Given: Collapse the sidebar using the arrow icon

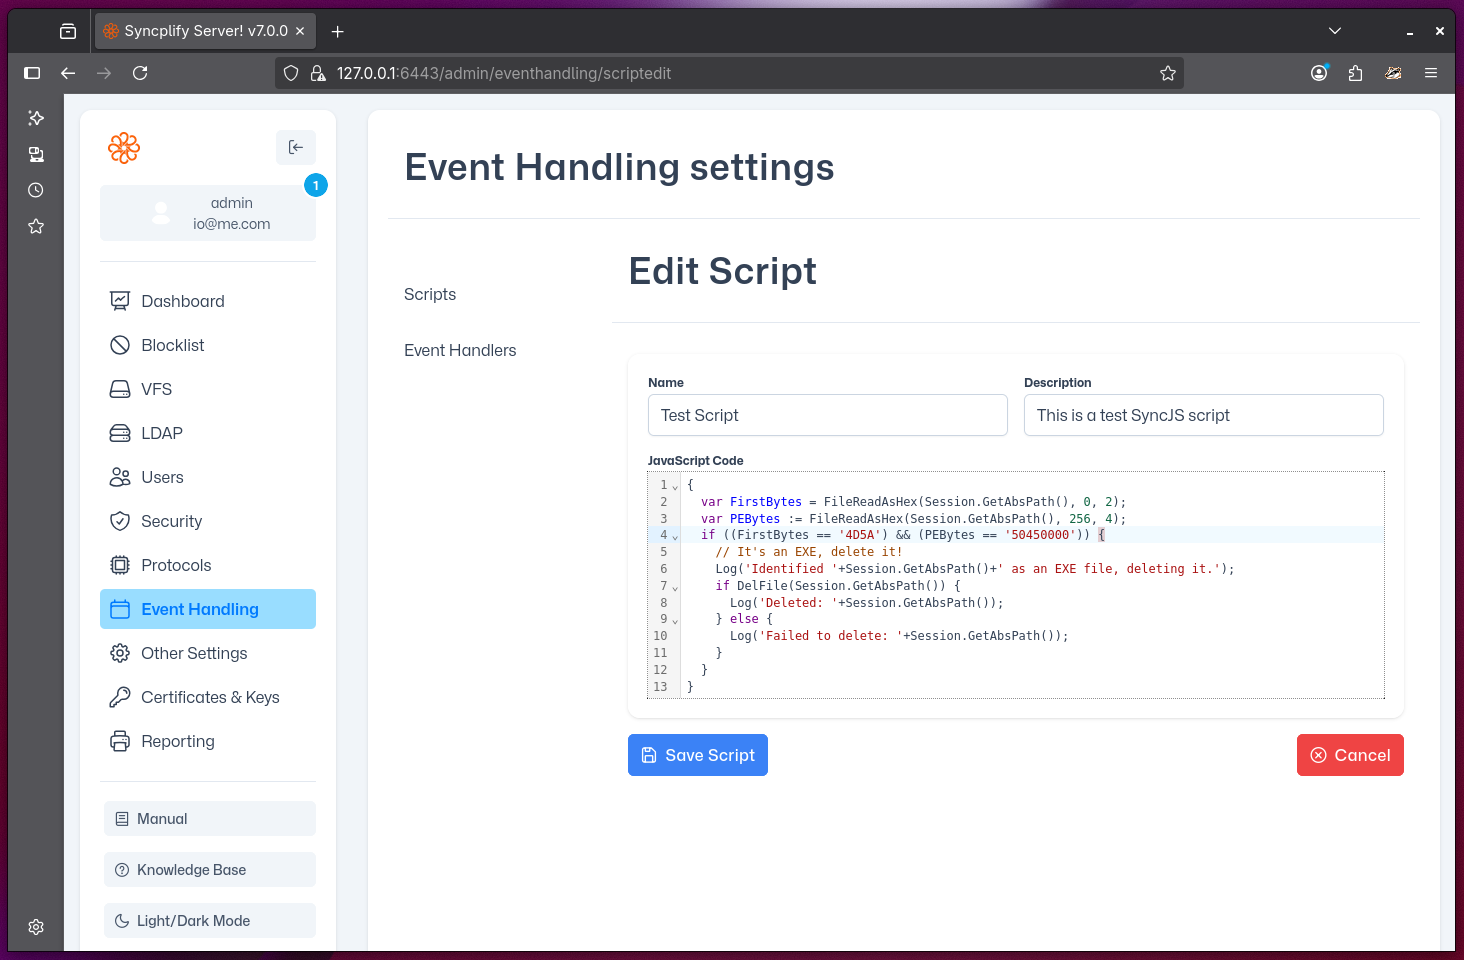Looking at the screenshot, I should point(295,147).
